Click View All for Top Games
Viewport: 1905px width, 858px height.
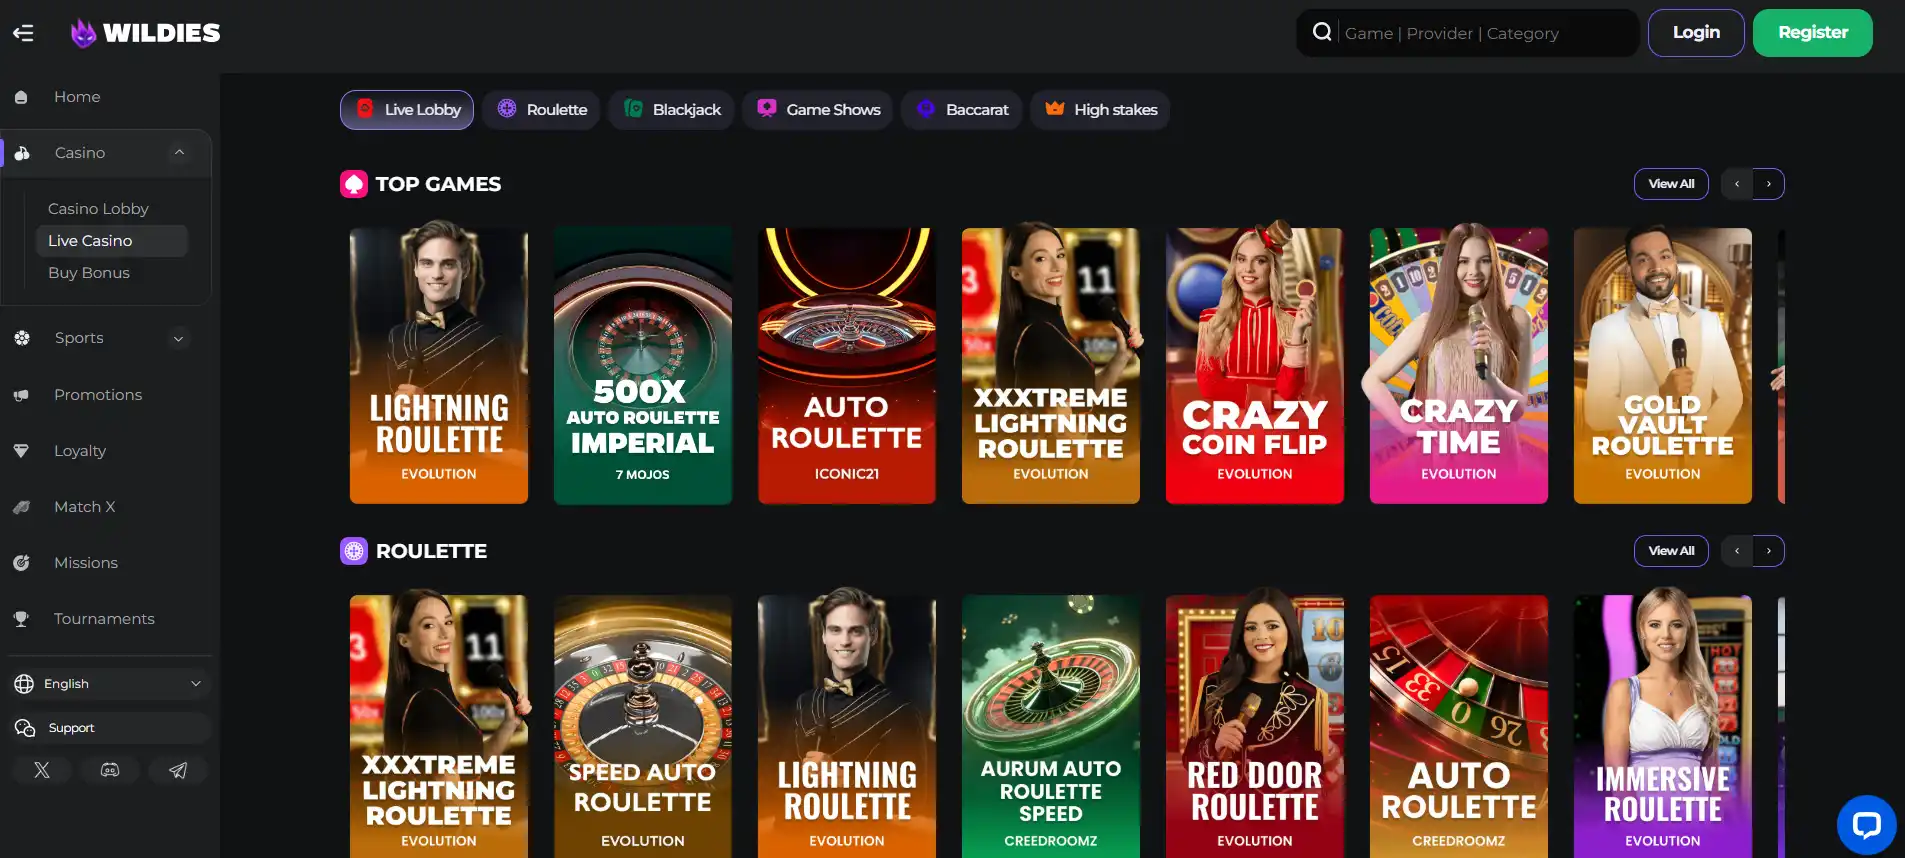(1671, 184)
